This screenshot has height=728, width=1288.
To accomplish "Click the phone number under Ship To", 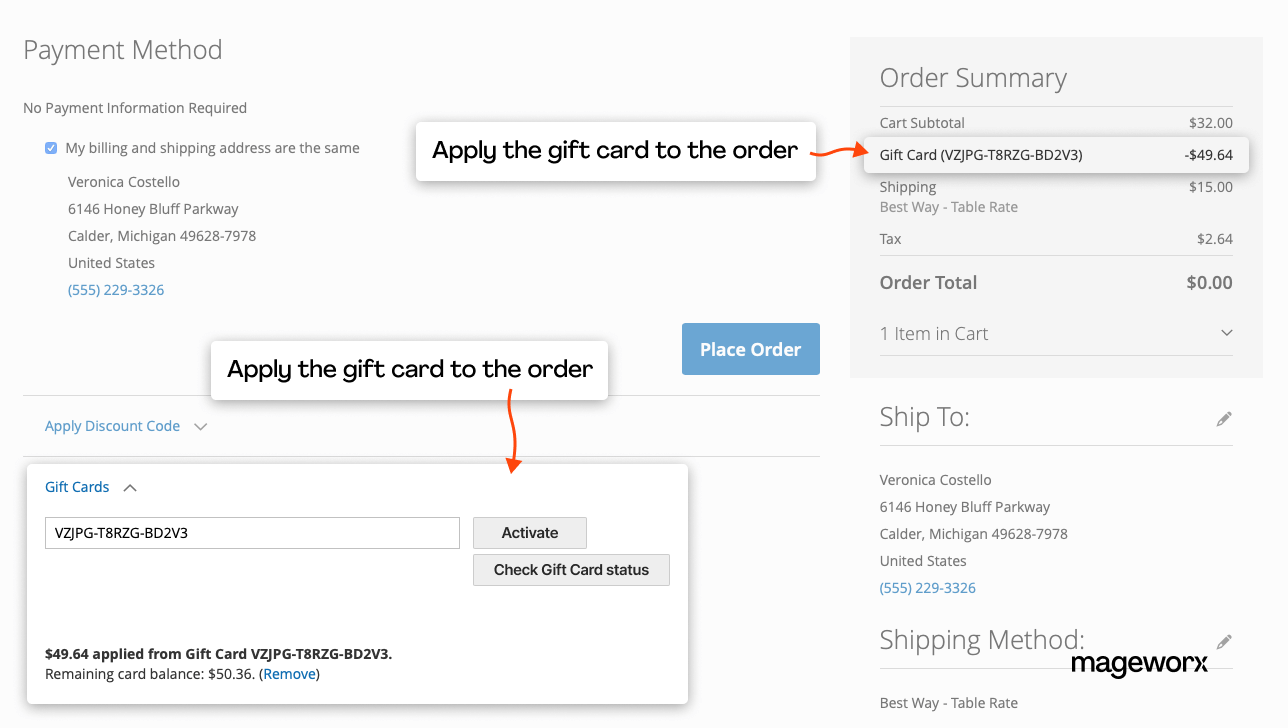I will click(x=927, y=588).
